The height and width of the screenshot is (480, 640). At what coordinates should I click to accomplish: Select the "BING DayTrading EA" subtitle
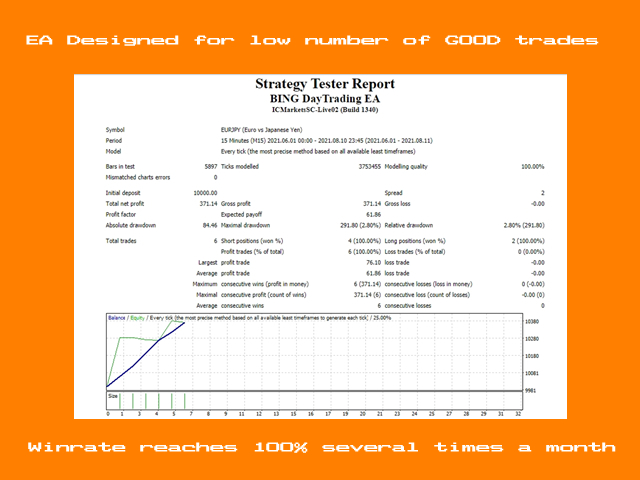(325, 99)
